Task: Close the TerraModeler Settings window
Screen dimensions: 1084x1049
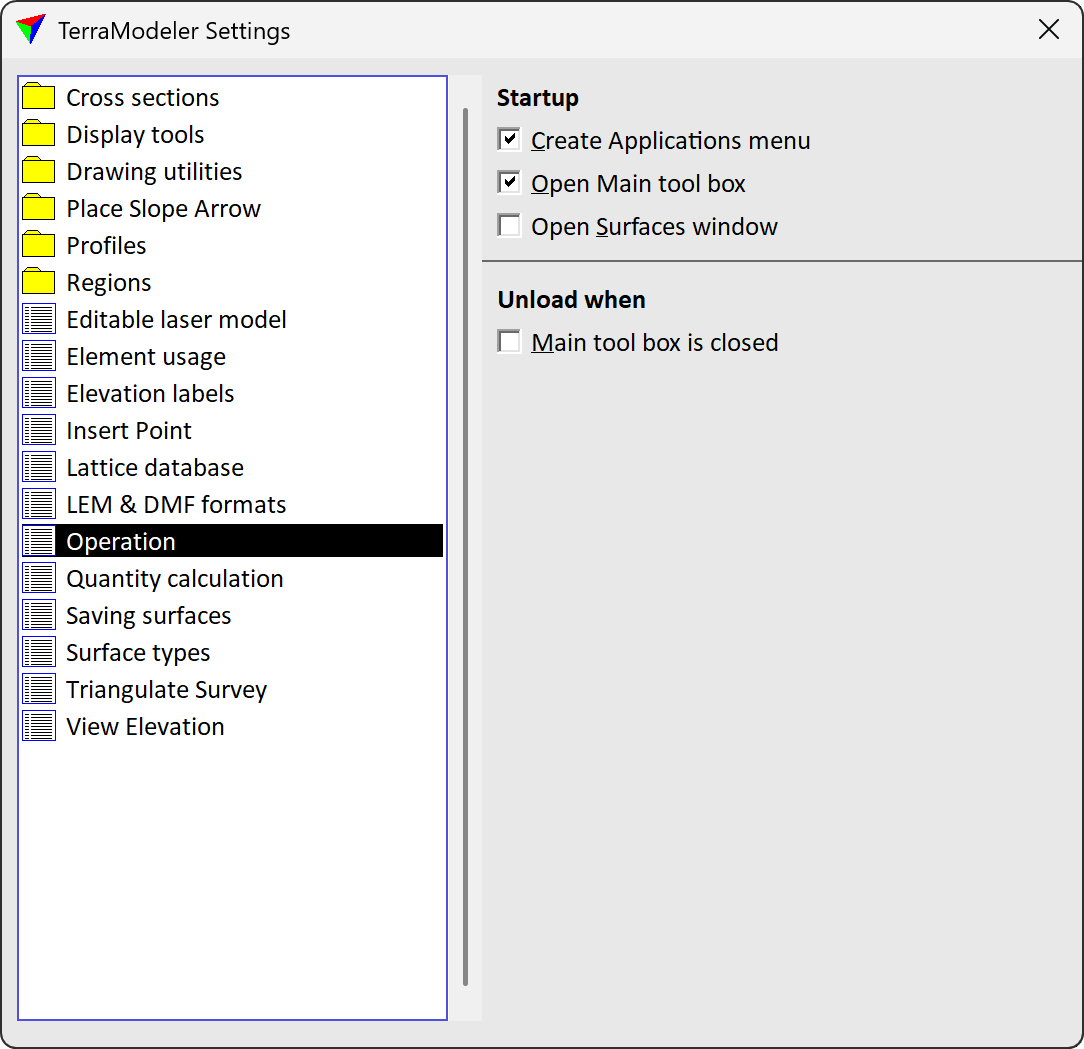Action: (1049, 29)
